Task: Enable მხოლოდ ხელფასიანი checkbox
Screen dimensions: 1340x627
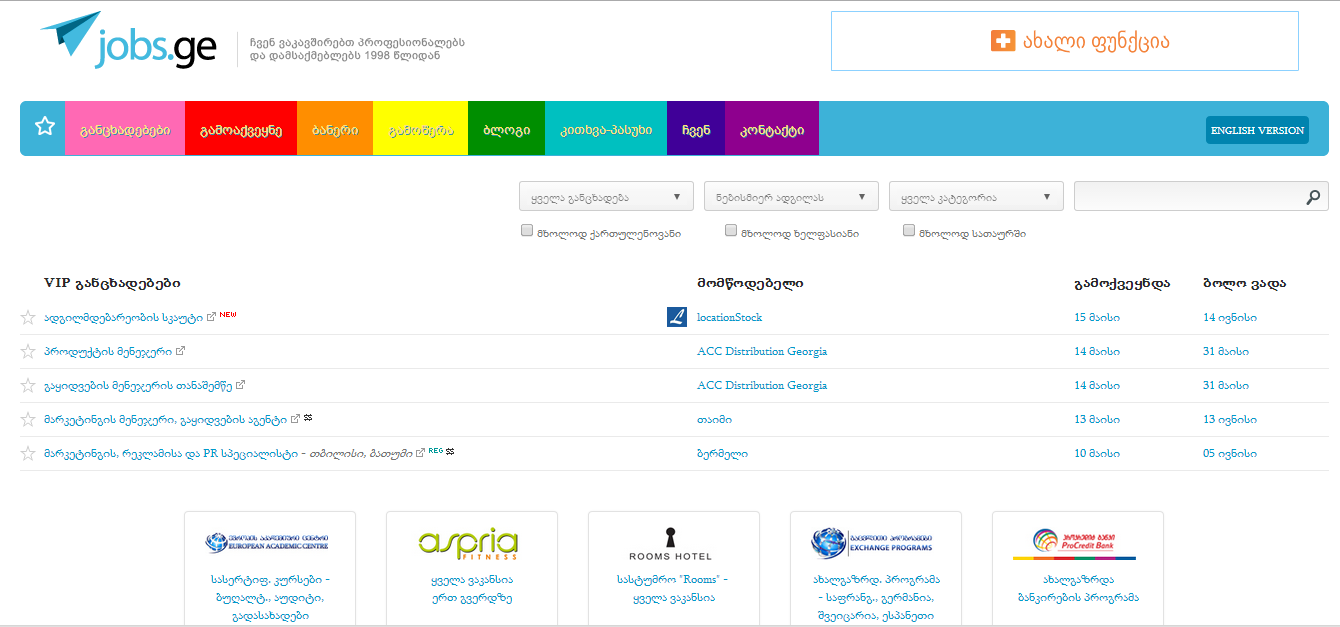Action: click(x=731, y=230)
